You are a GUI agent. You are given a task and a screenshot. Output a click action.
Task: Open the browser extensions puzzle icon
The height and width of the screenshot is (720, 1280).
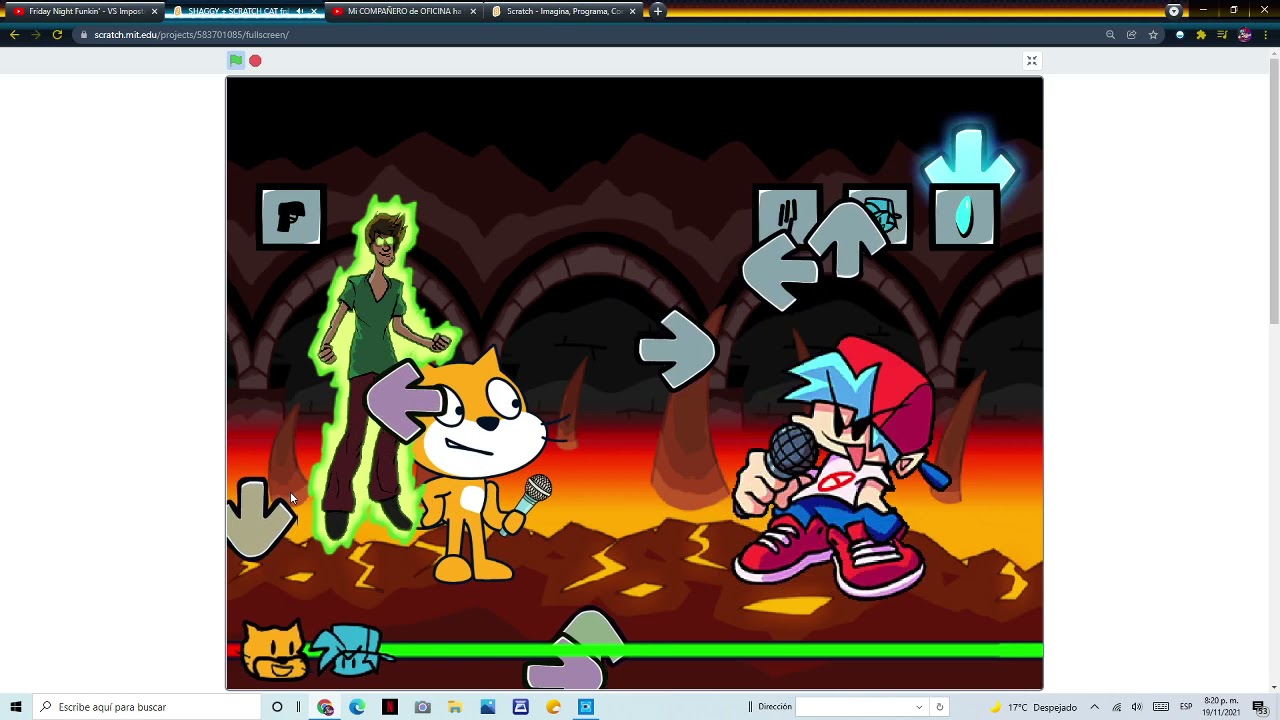coord(1201,35)
